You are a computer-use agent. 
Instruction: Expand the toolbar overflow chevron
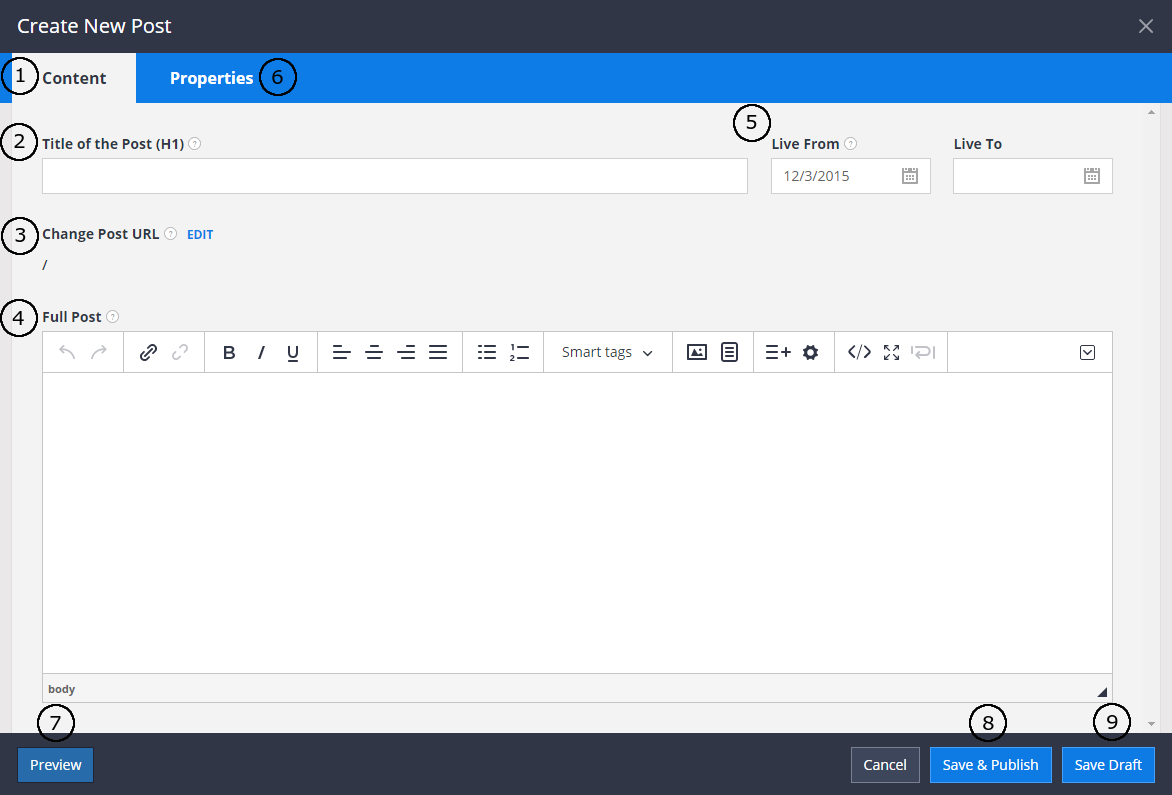click(x=1087, y=351)
